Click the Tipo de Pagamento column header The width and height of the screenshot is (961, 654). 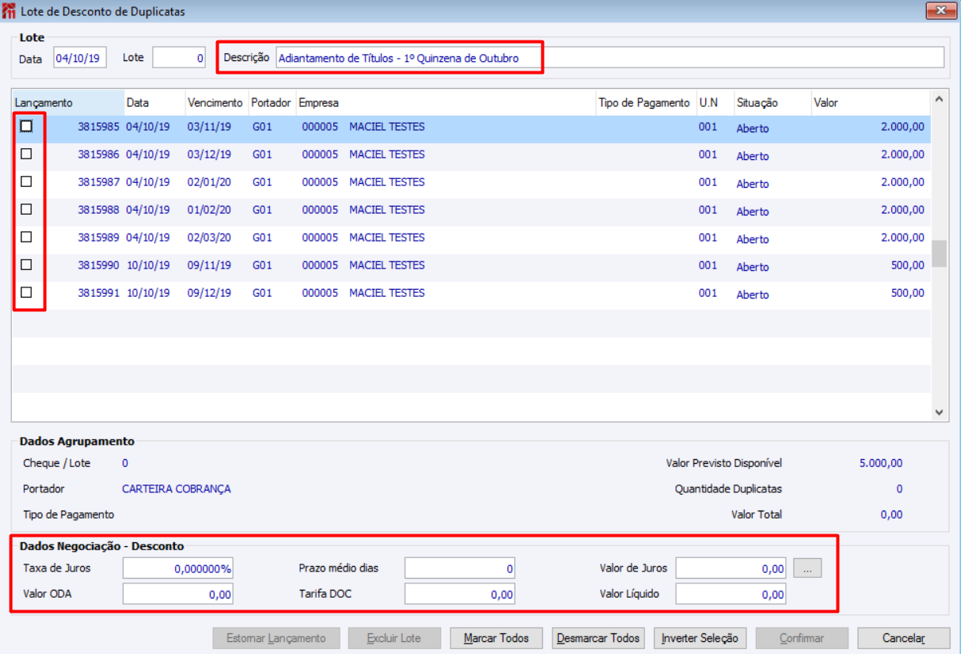click(645, 102)
